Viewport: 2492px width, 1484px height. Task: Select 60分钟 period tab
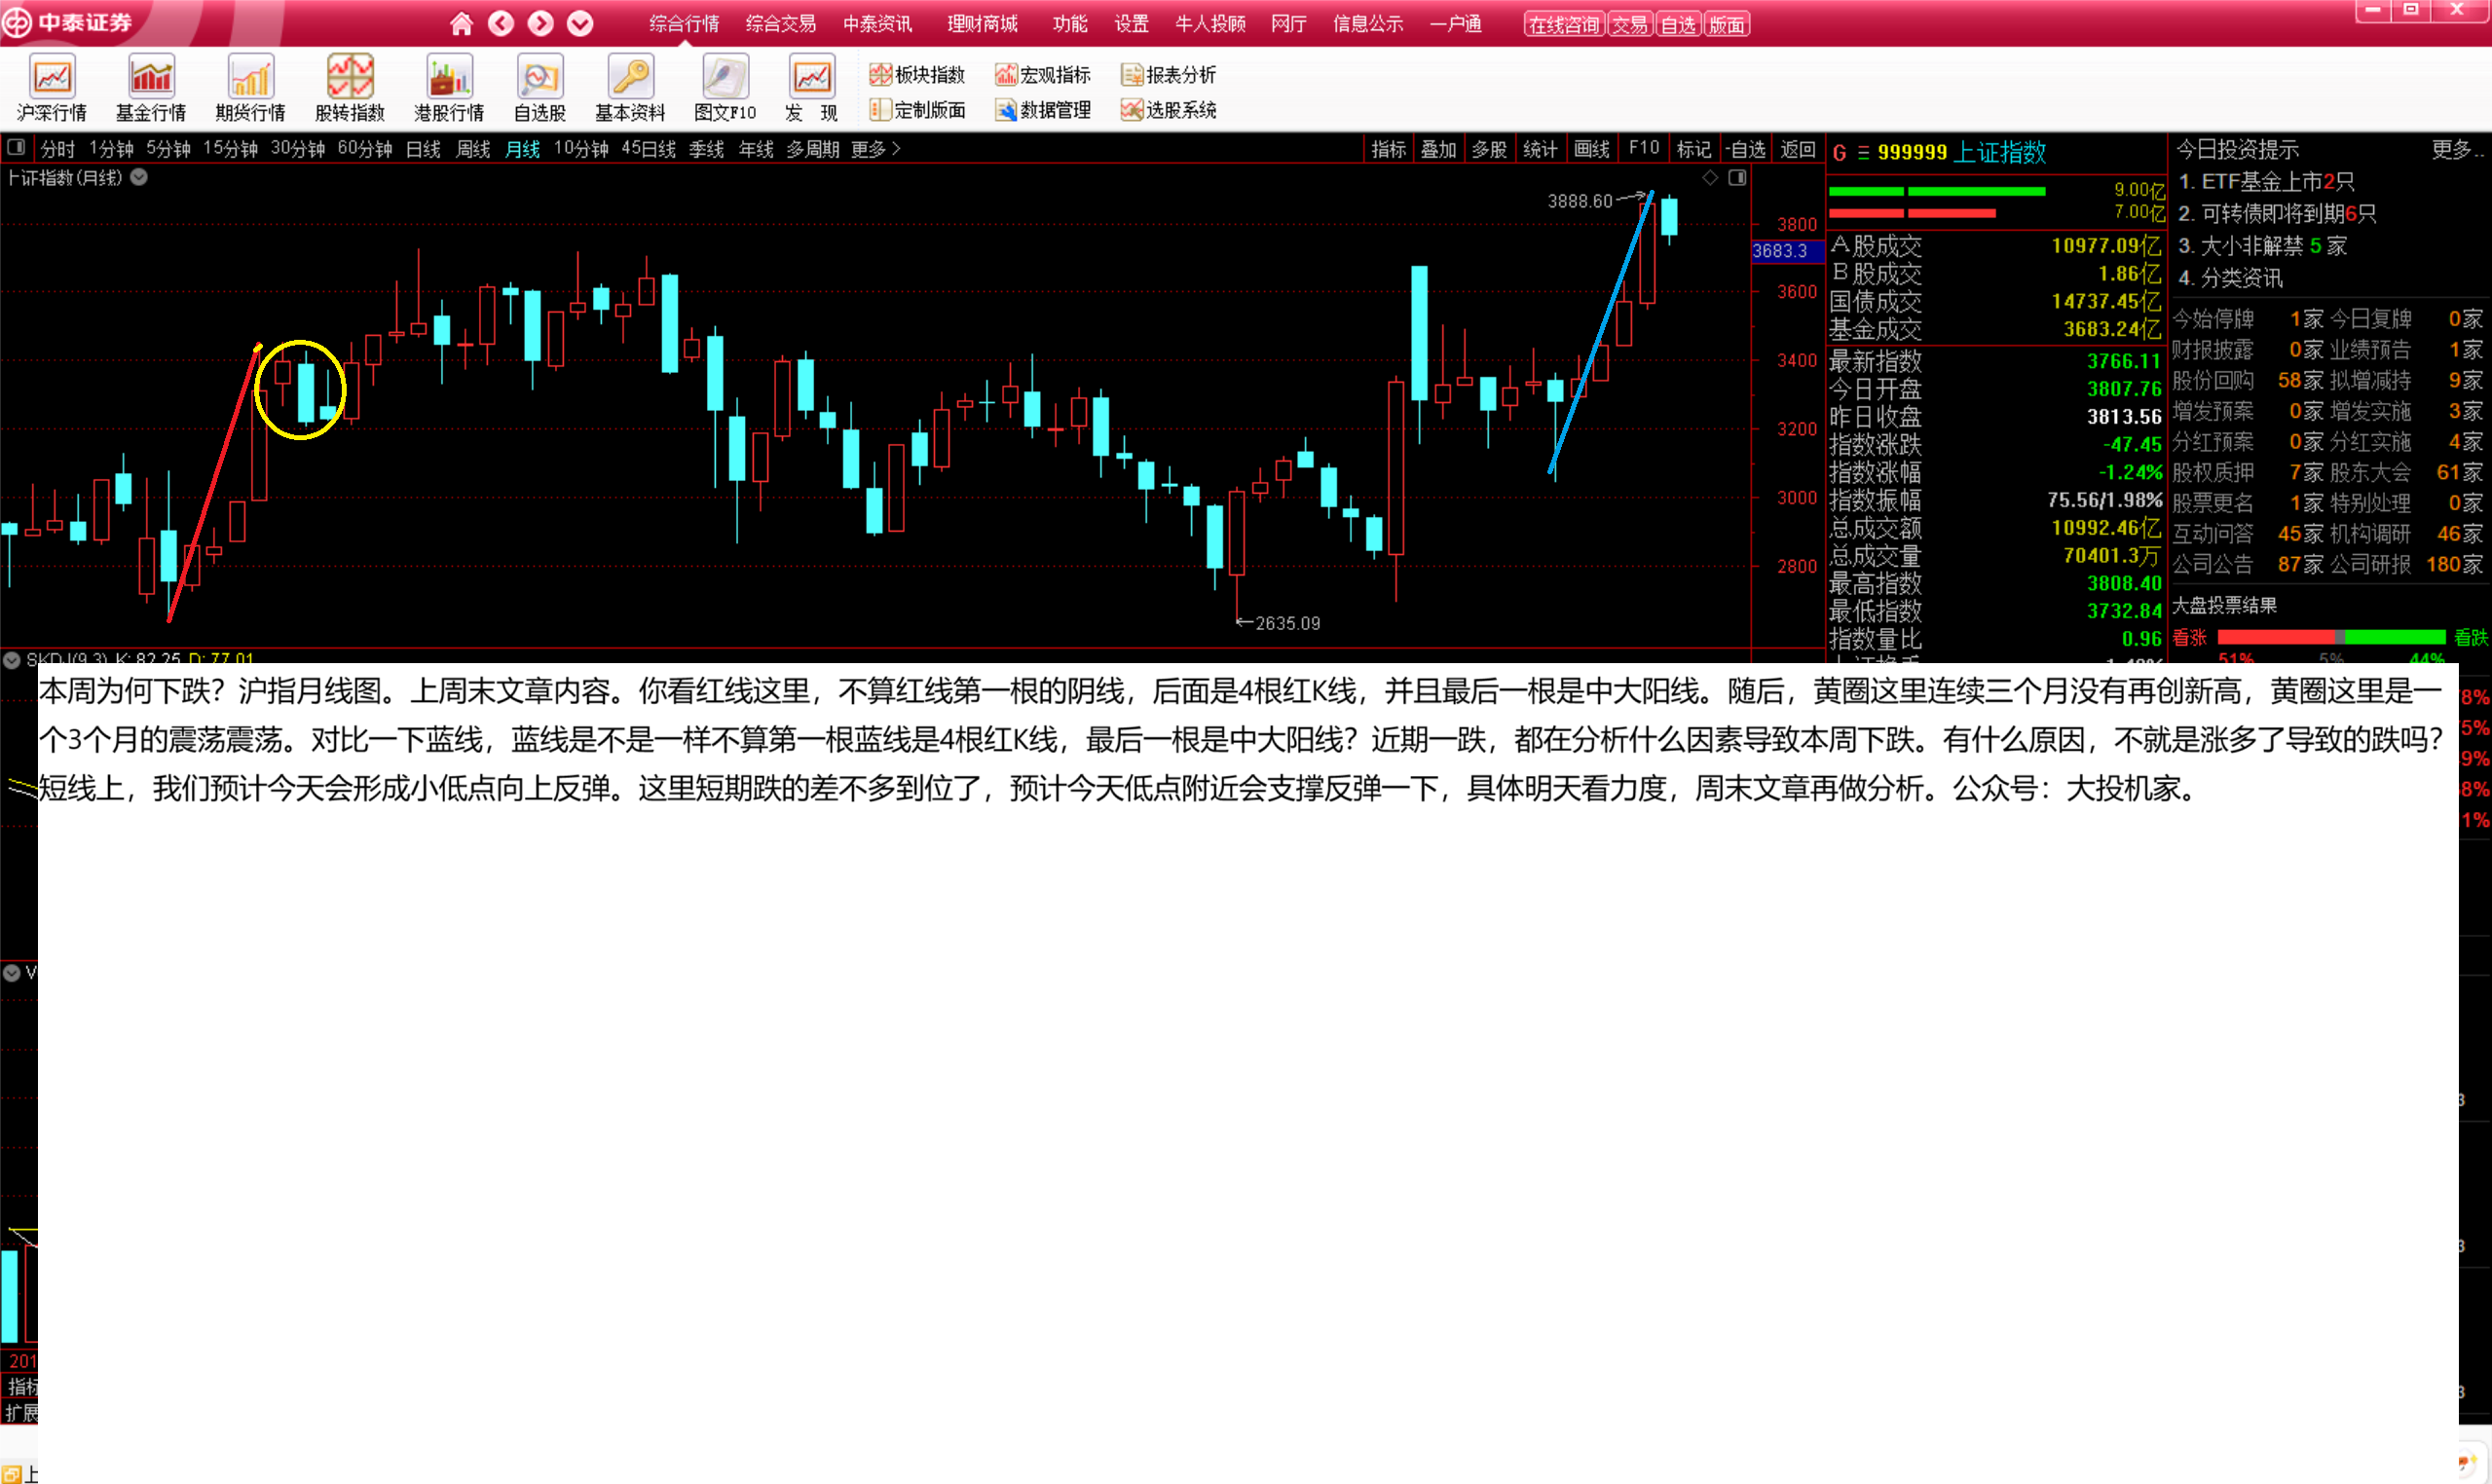365,149
